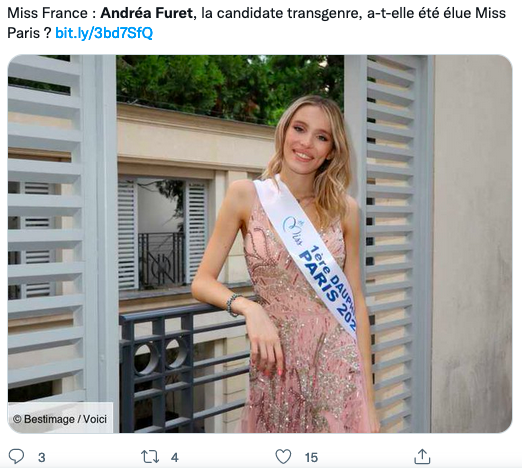The height and width of the screenshot is (468, 522).
Task: Open the share upload icon
Action: point(422,456)
